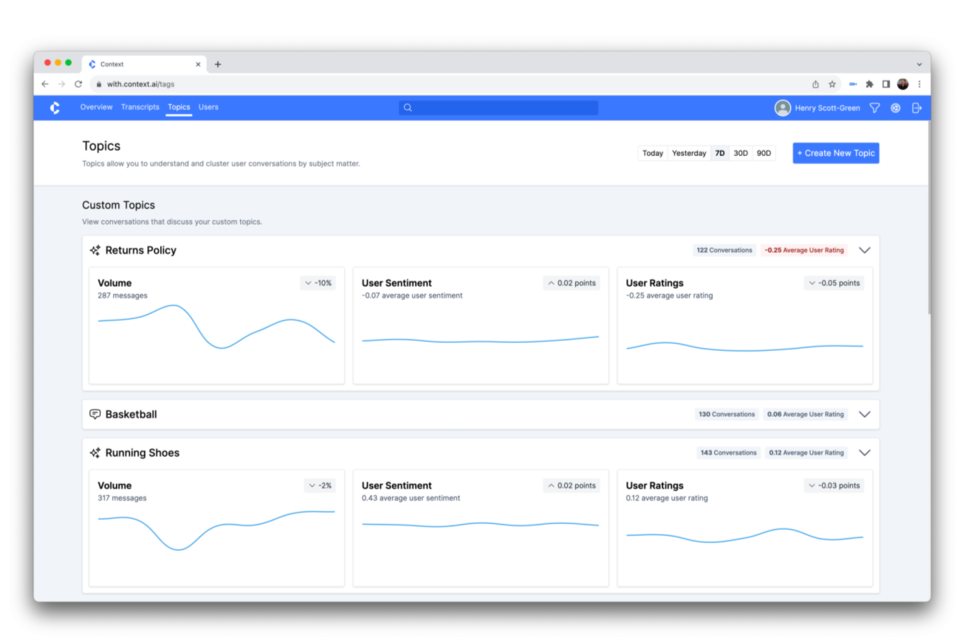The height and width of the screenshot is (640, 960).
Task: Open the browser extensions puzzle icon
Action: [869, 84]
